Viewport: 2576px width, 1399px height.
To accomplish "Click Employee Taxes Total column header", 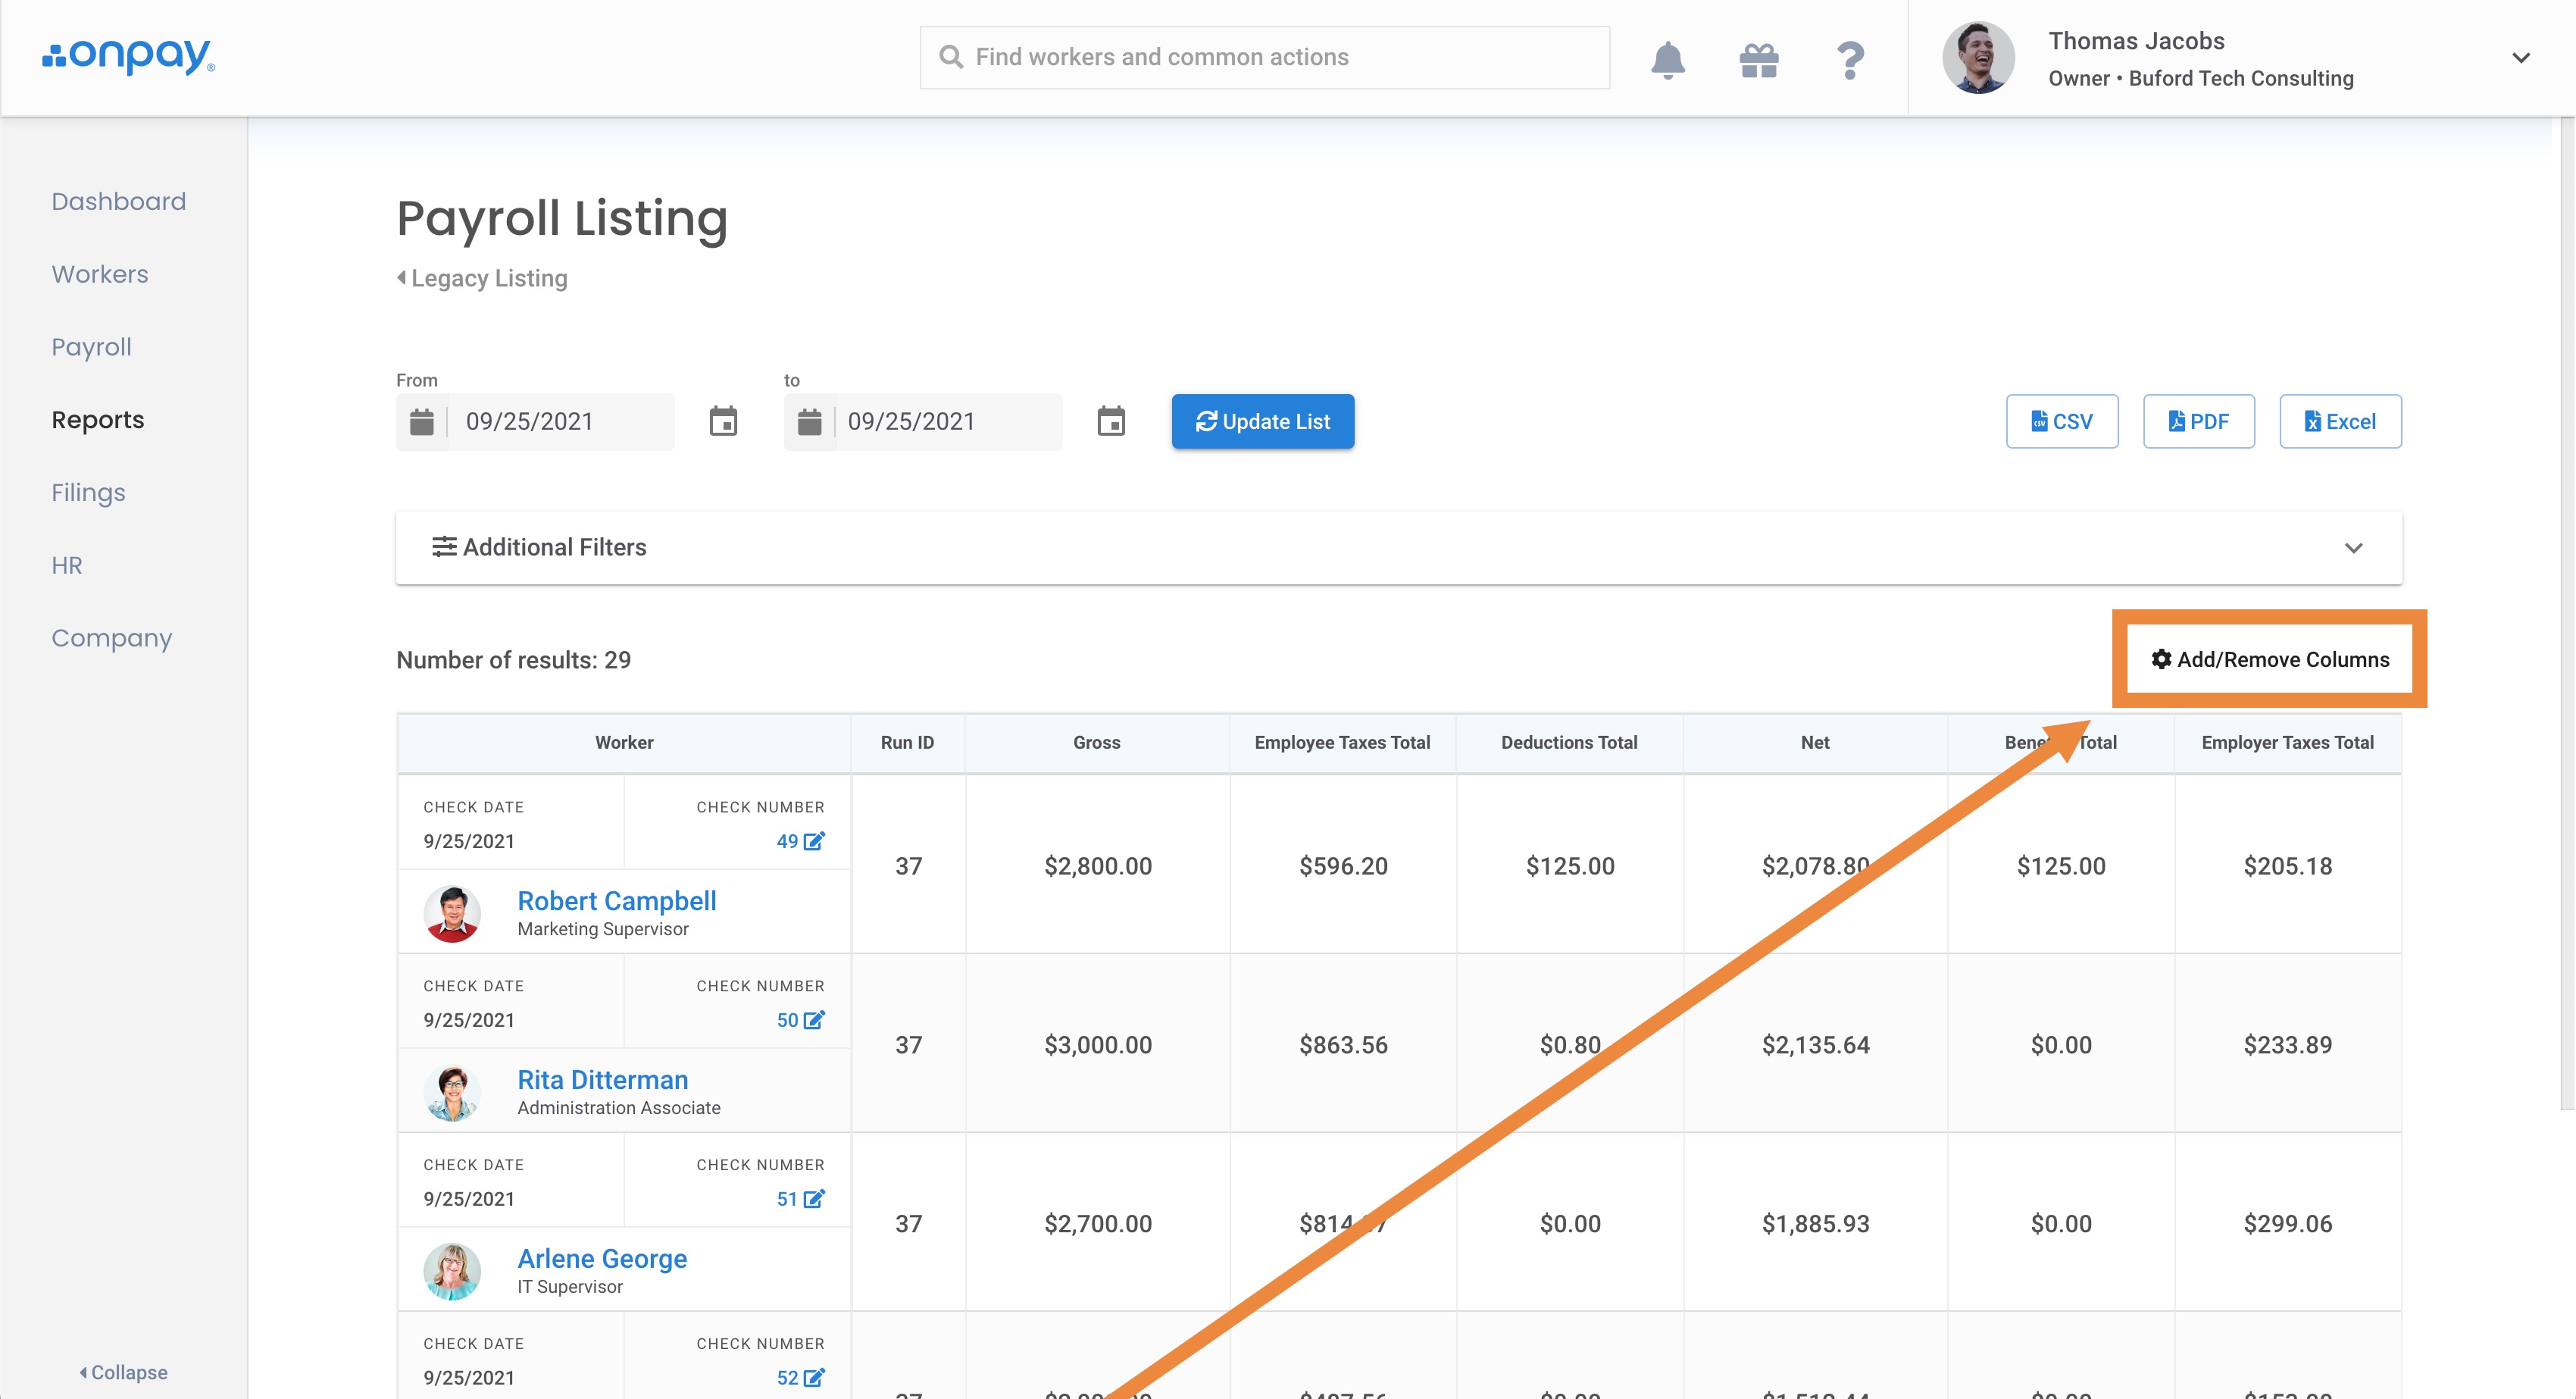I will tap(1342, 743).
